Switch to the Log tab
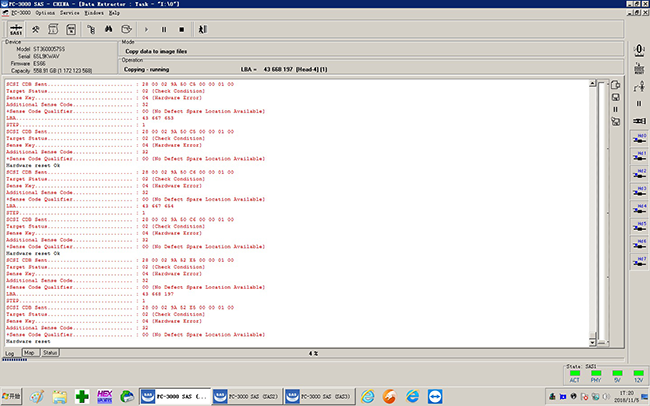 [x=10, y=353]
